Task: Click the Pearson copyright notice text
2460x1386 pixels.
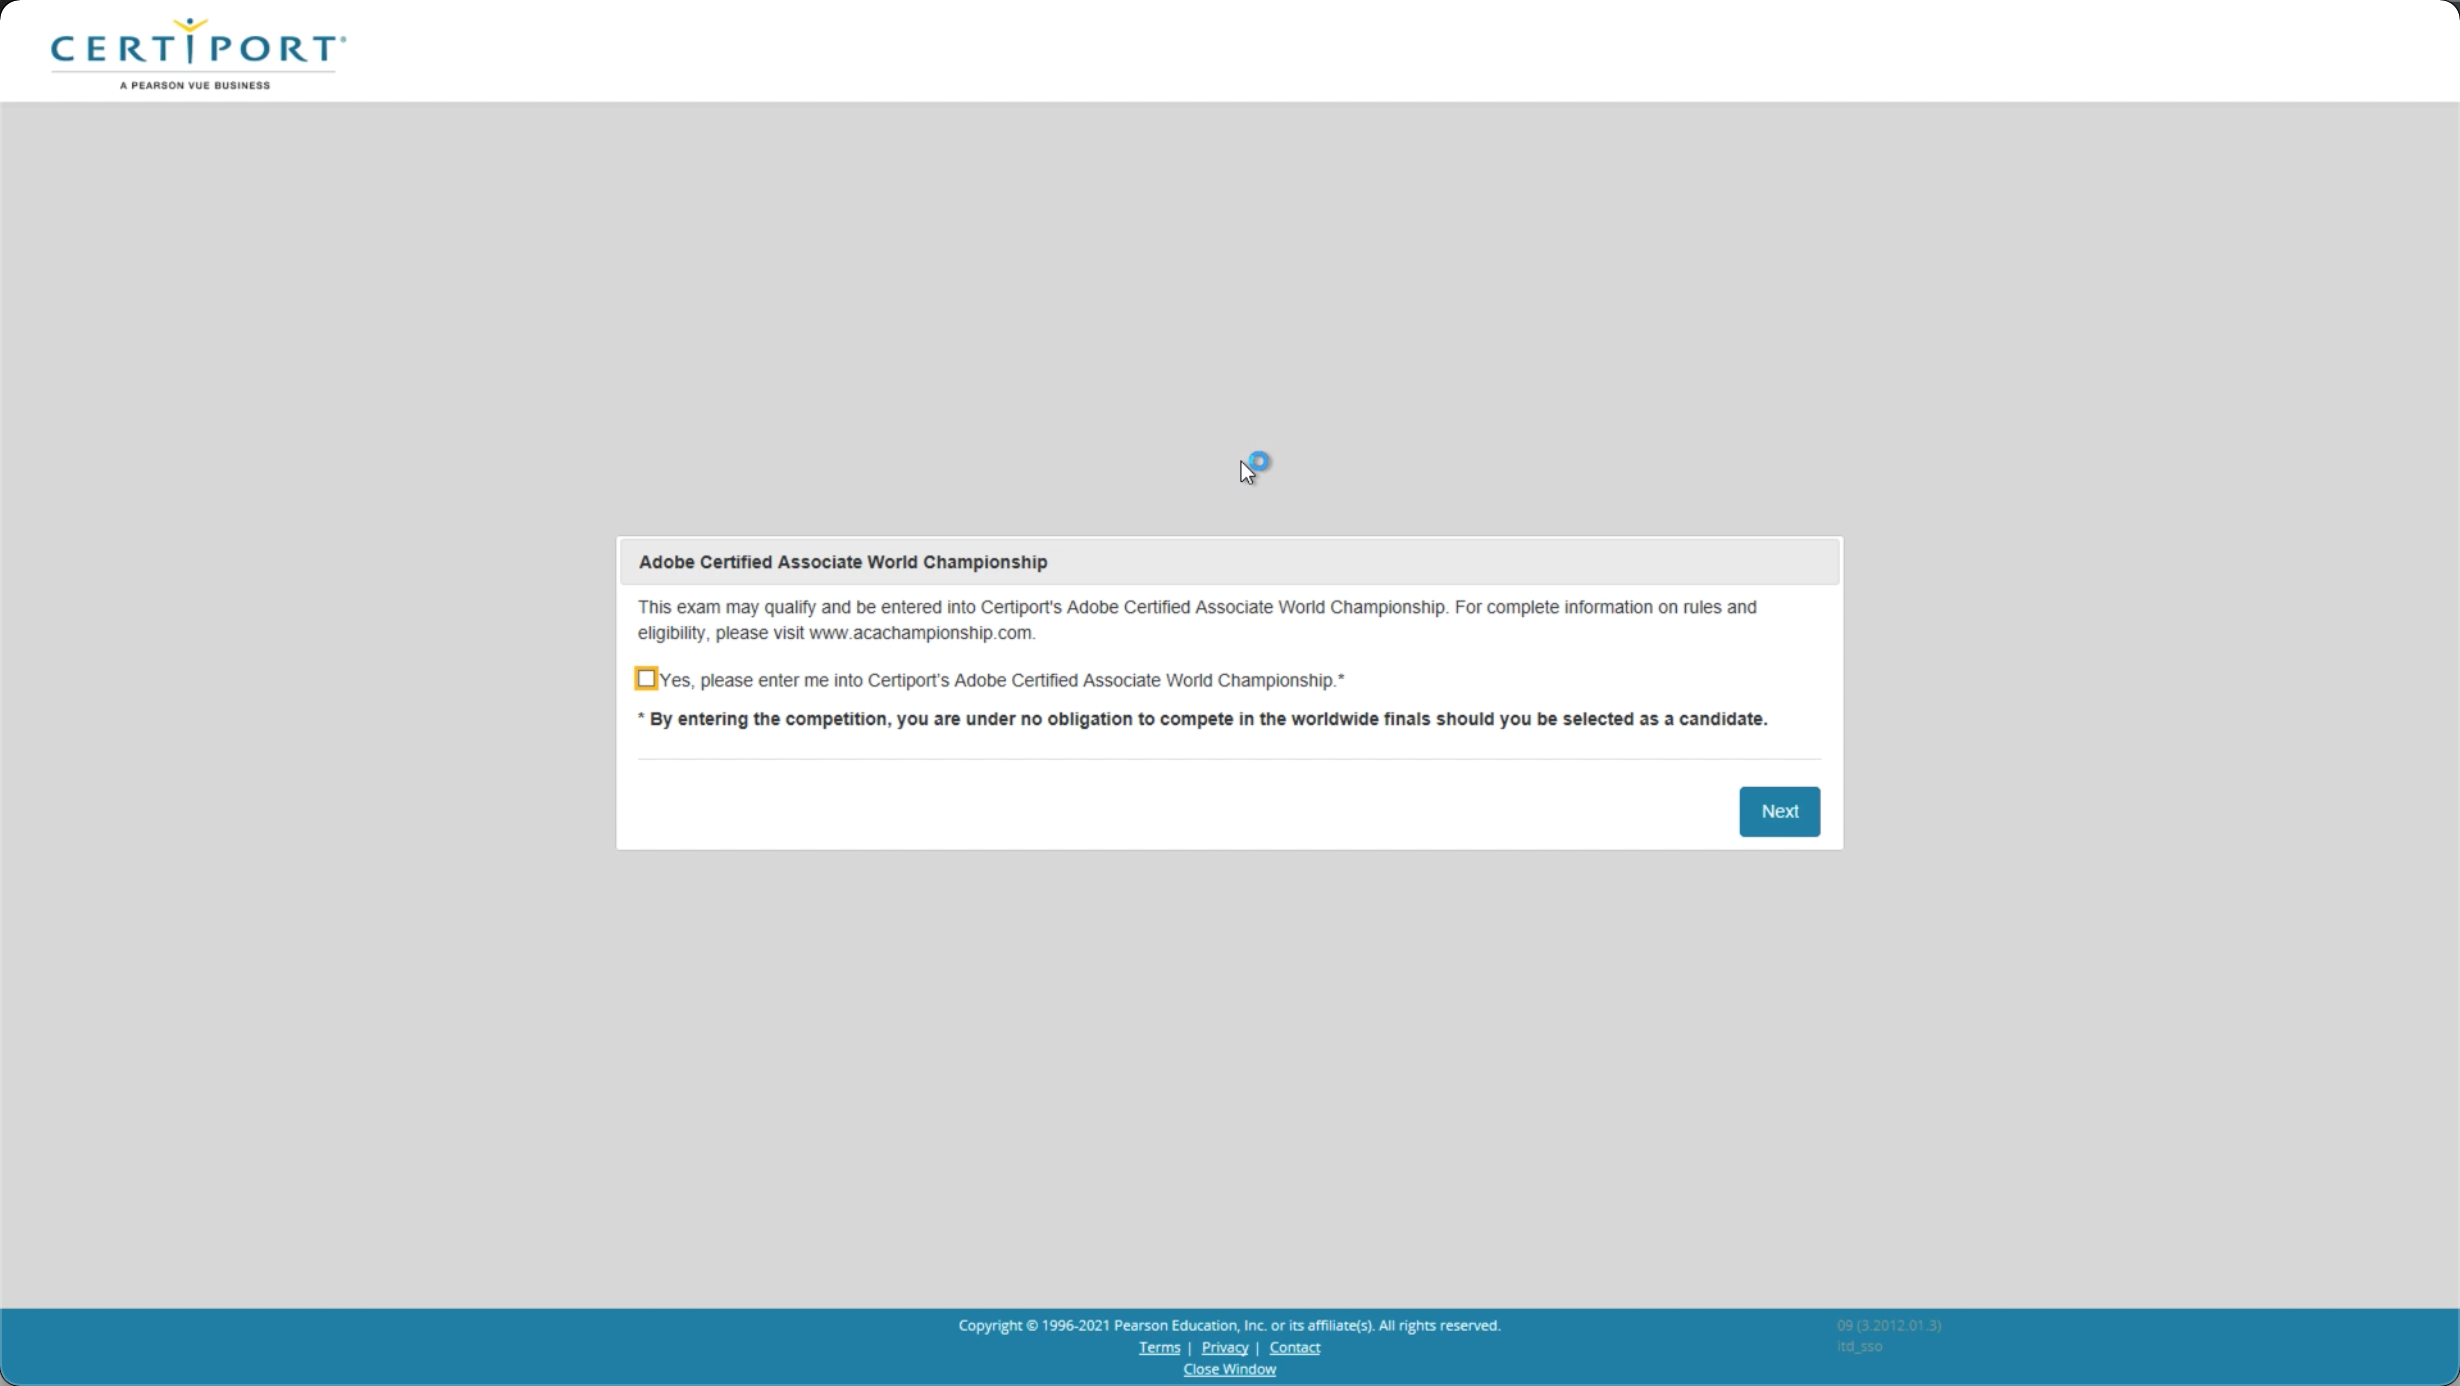Action: click(x=1229, y=1325)
